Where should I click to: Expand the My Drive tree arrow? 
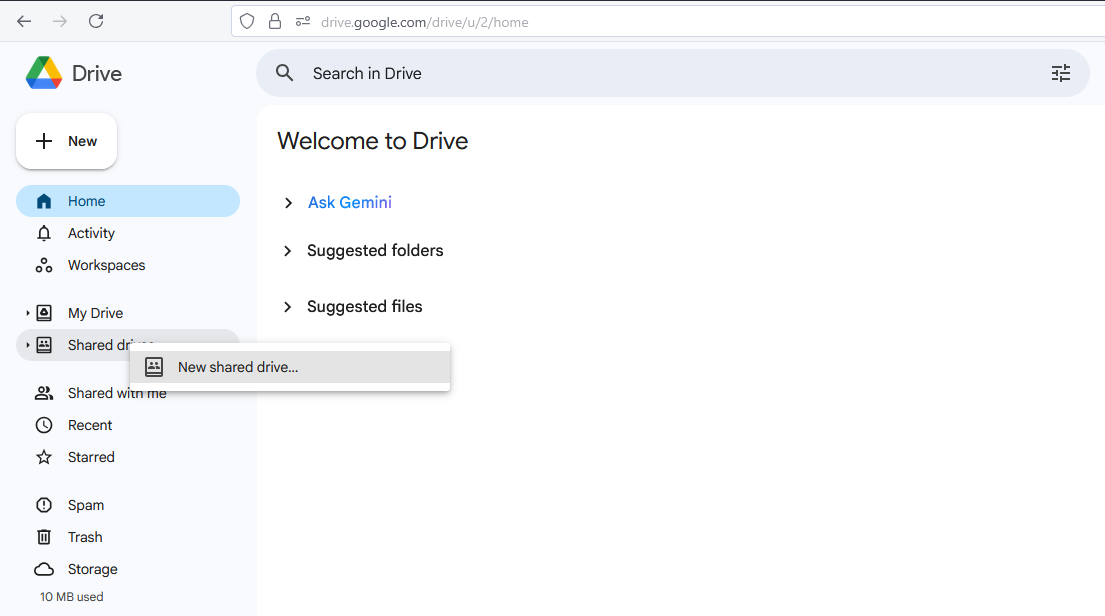[28, 313]
